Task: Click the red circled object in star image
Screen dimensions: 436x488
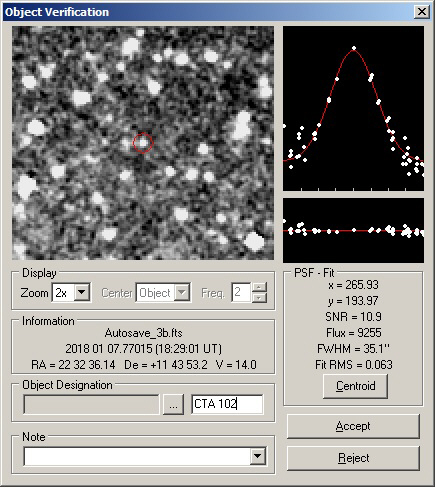Action: (143, 143)
